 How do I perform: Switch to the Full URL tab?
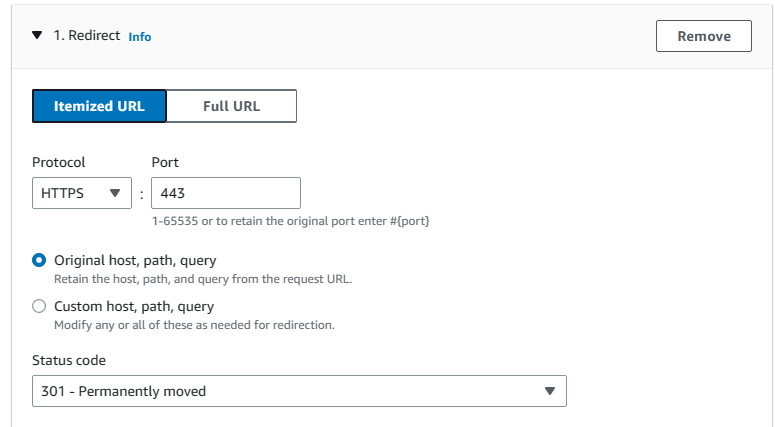click(231, 106)
